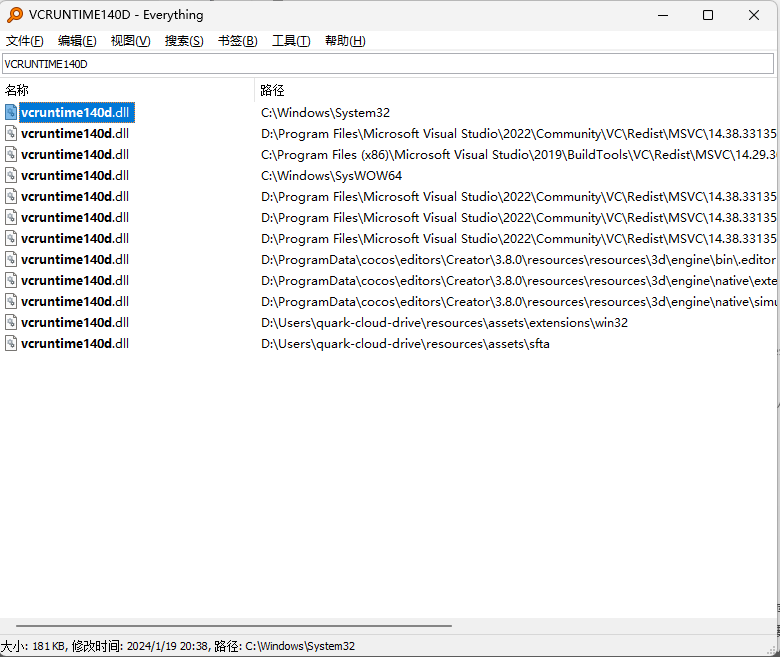780x657 pixels.
Task: Click the search box containing VCRUNTIME140D
Action: [x=388, y=64]
